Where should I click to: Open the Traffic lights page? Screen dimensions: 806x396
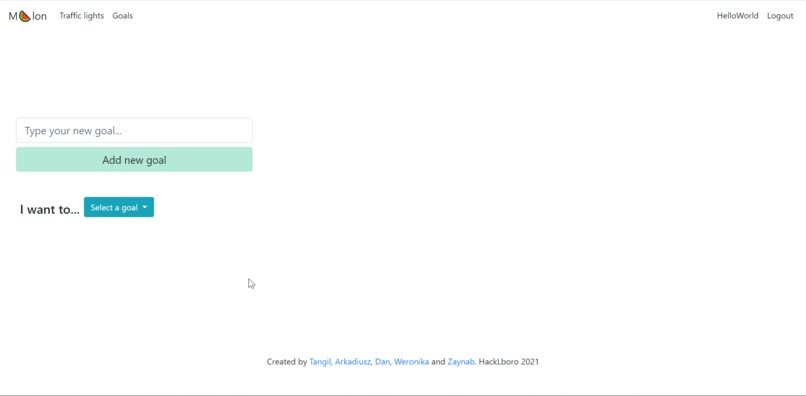[82, 16]
